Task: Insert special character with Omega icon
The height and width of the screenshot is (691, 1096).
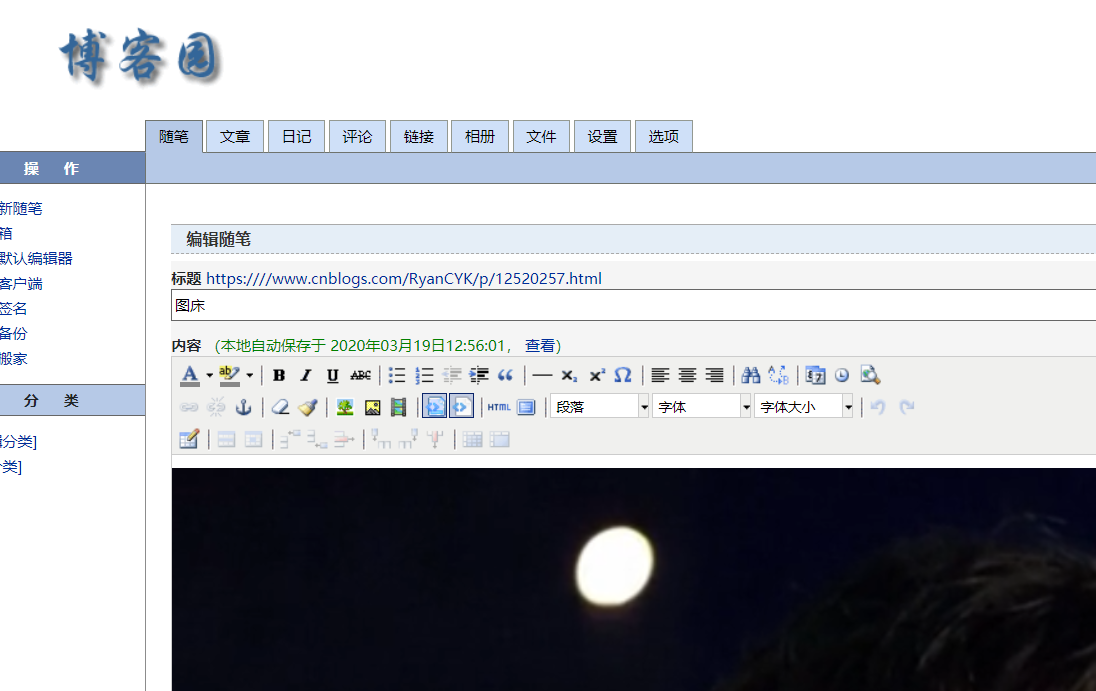Action: (x=623, y=375)
